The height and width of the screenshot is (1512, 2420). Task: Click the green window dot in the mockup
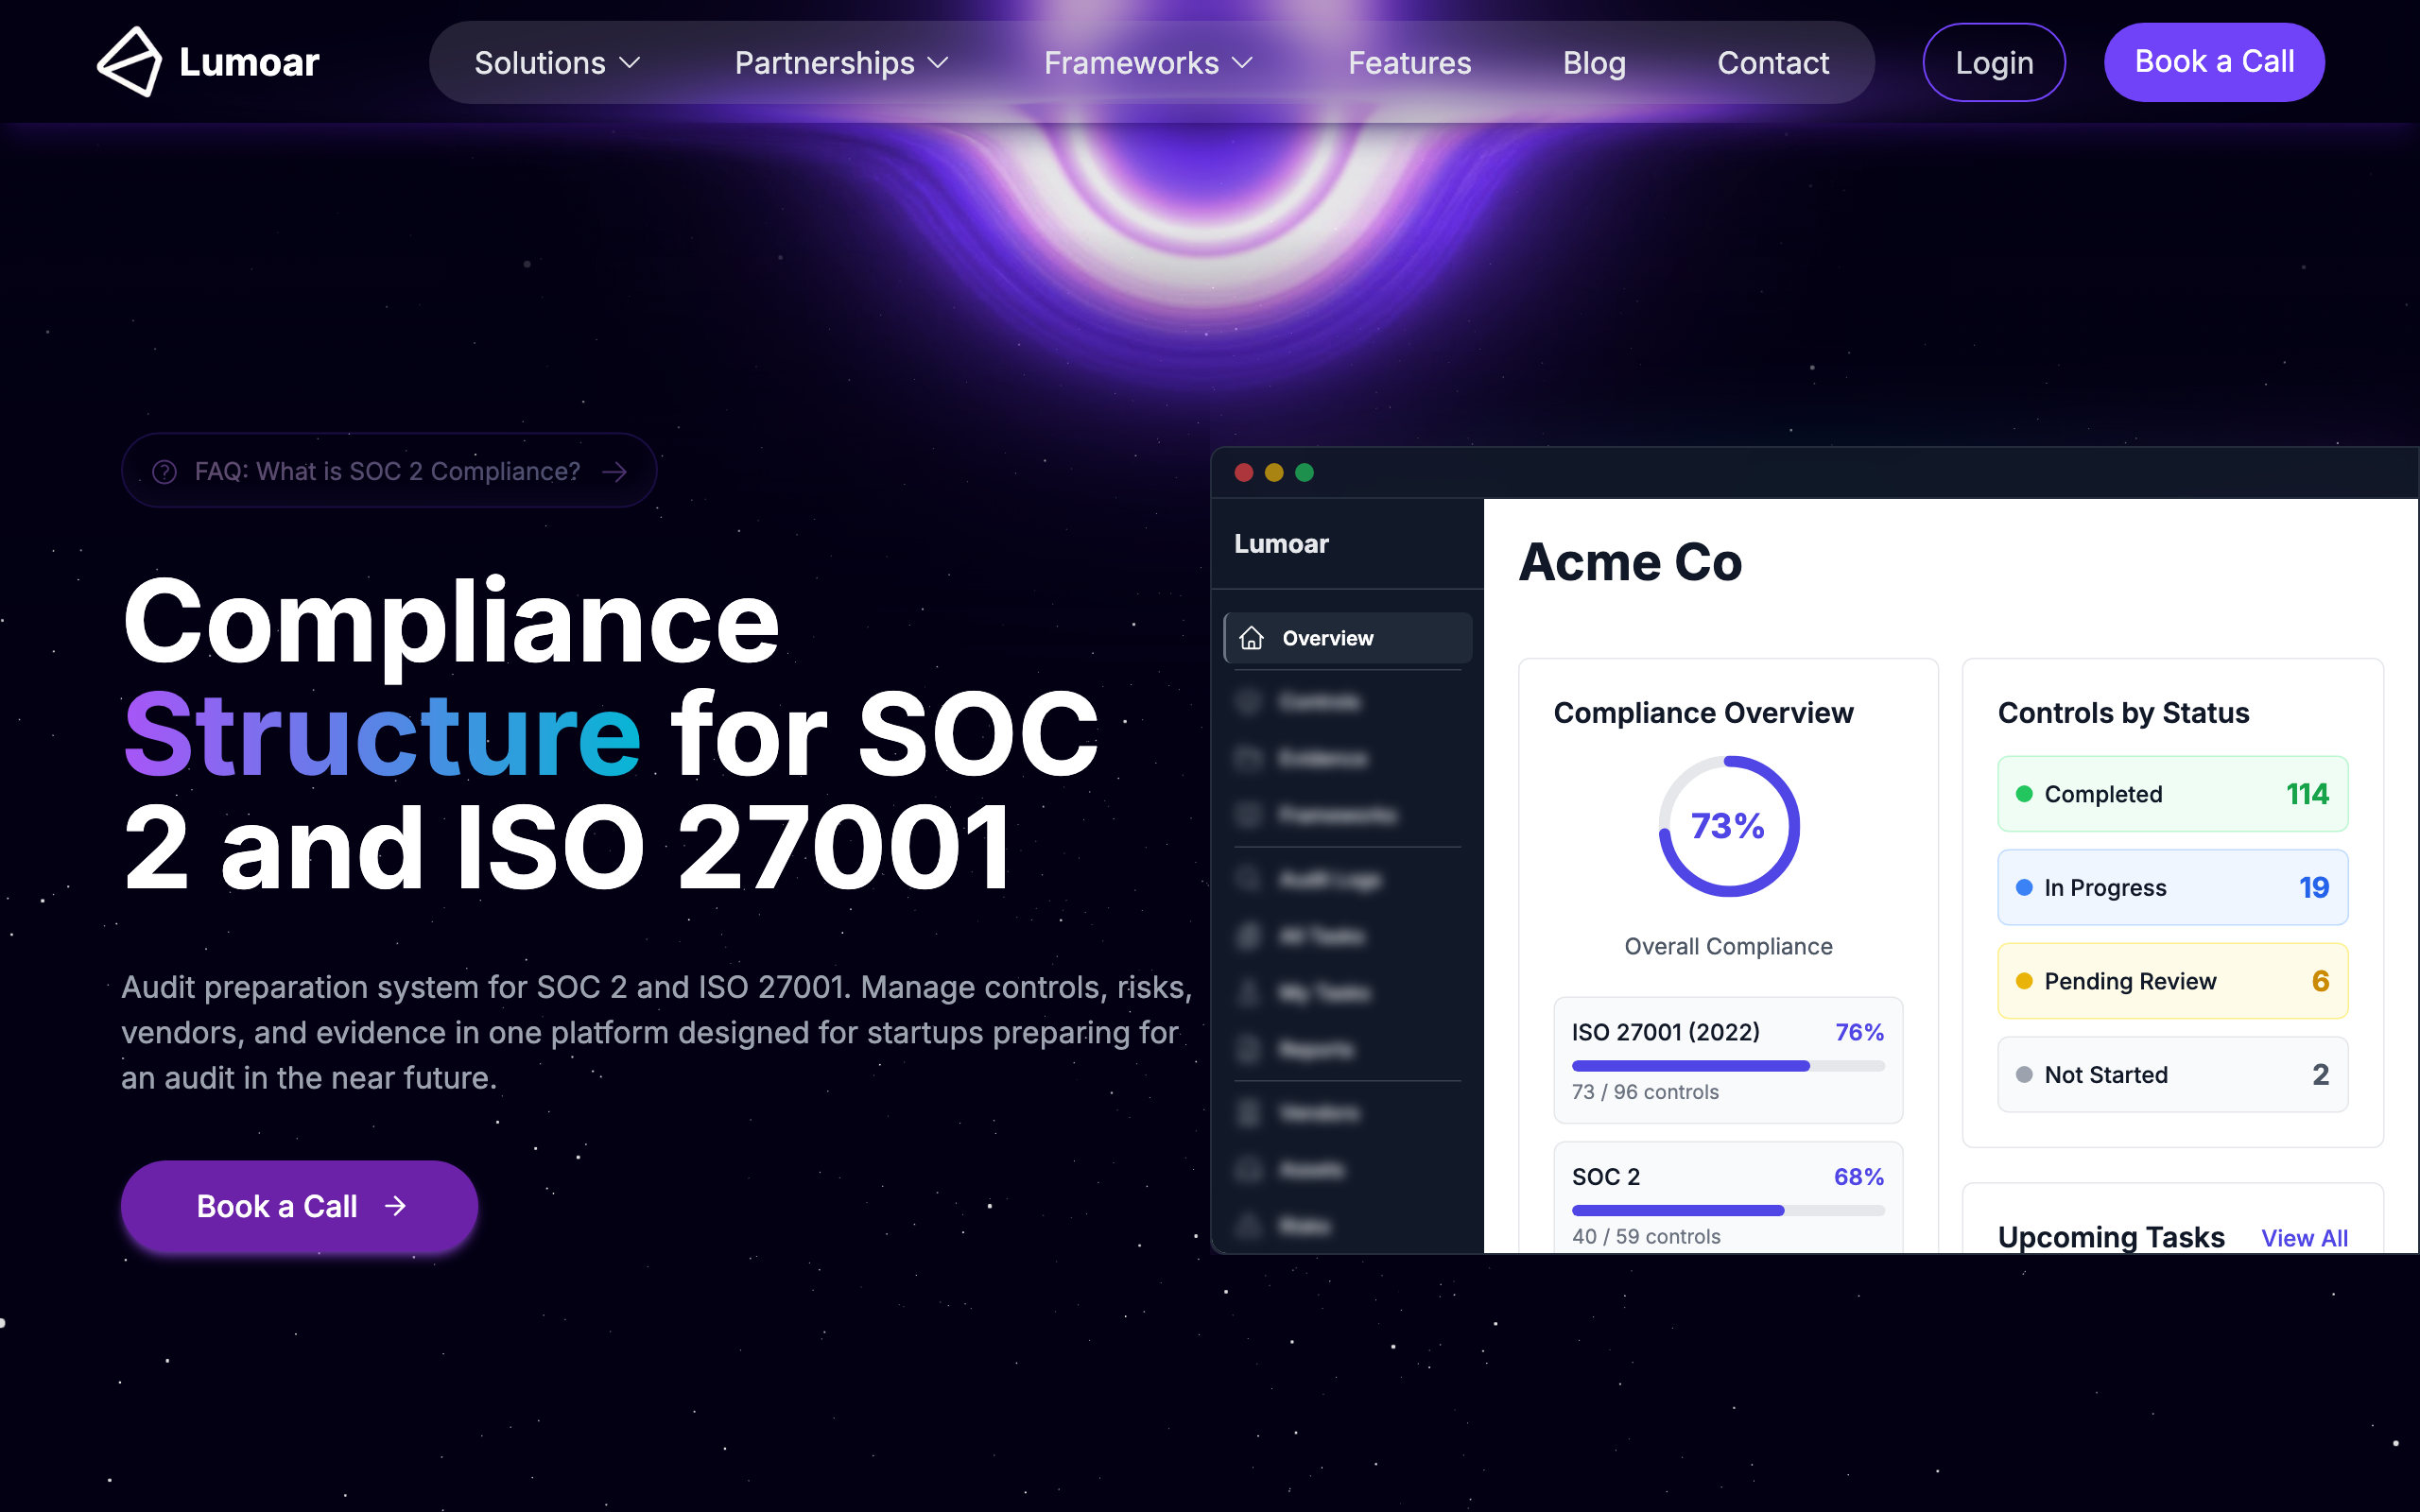click(x=1304, y=472)
